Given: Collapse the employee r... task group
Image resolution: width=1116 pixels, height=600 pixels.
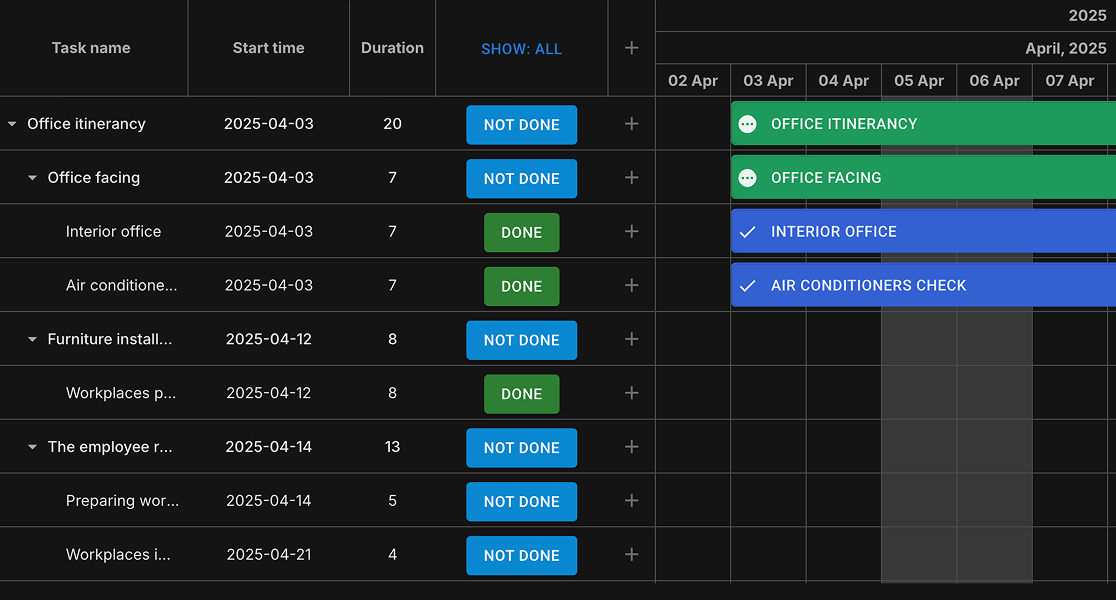Looking at the screenshot, I should (x=33, y=448).
